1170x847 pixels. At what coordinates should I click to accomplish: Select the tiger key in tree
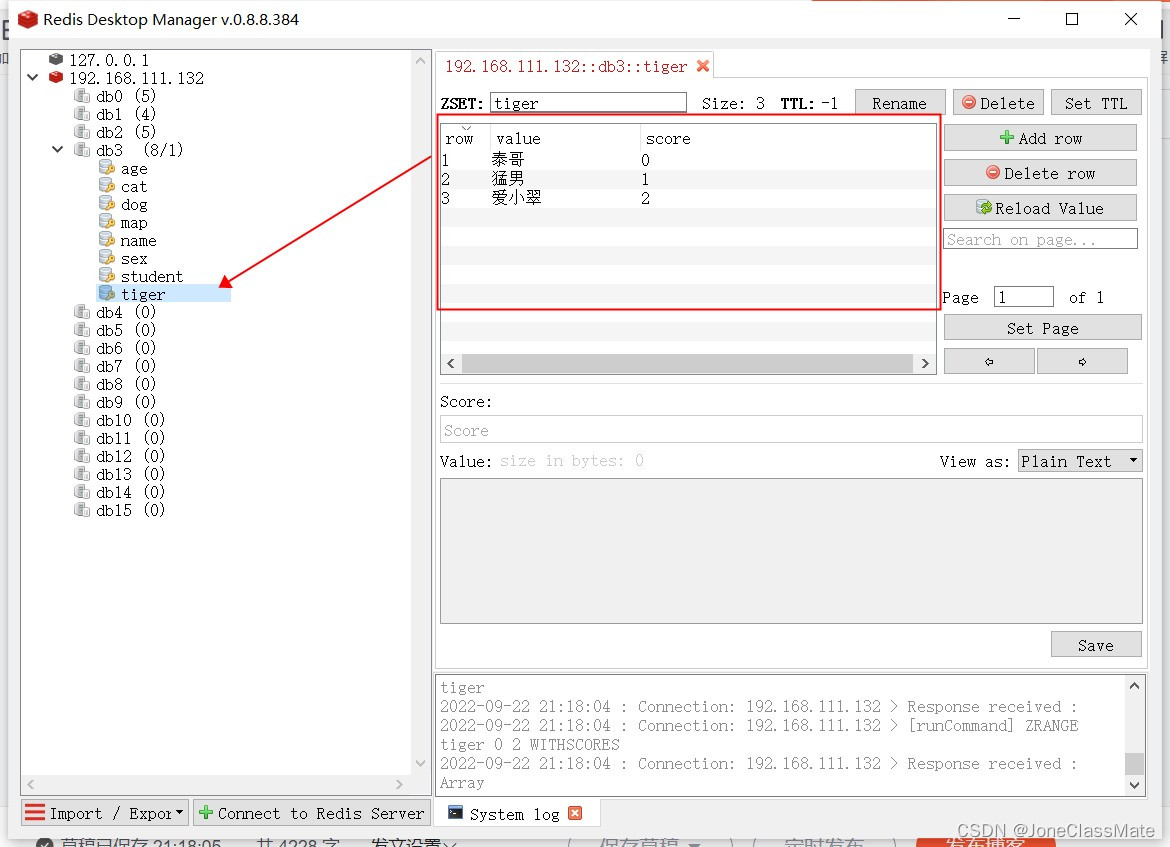[143, 294]
